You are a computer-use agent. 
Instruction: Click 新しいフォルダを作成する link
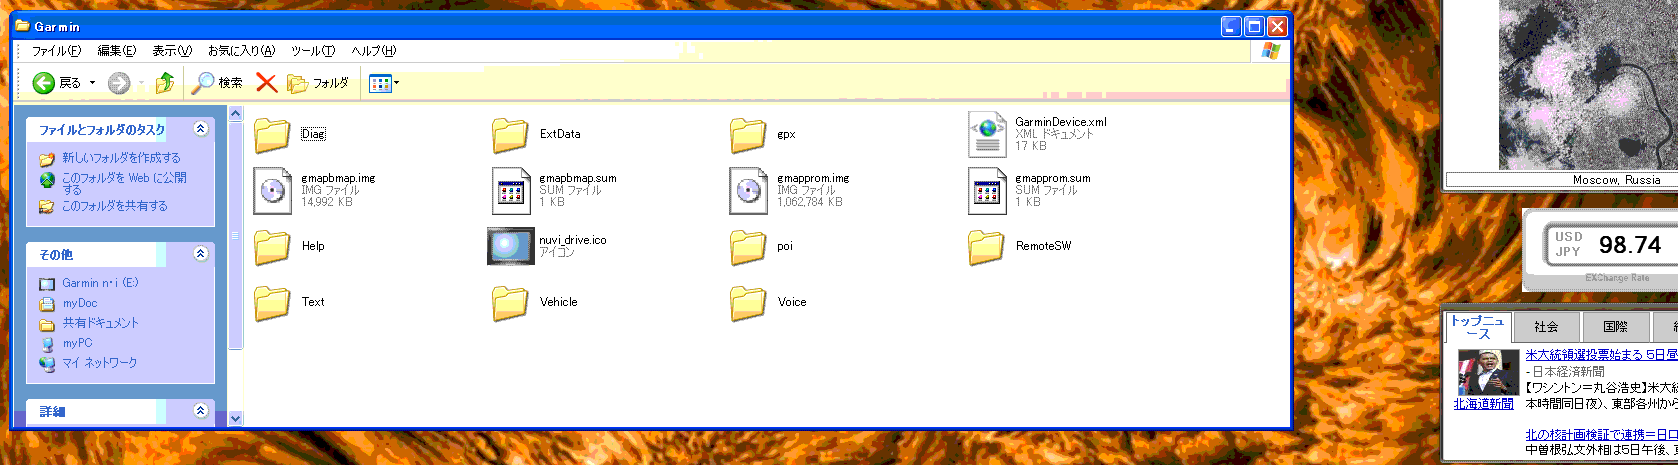tap(121, 158)
